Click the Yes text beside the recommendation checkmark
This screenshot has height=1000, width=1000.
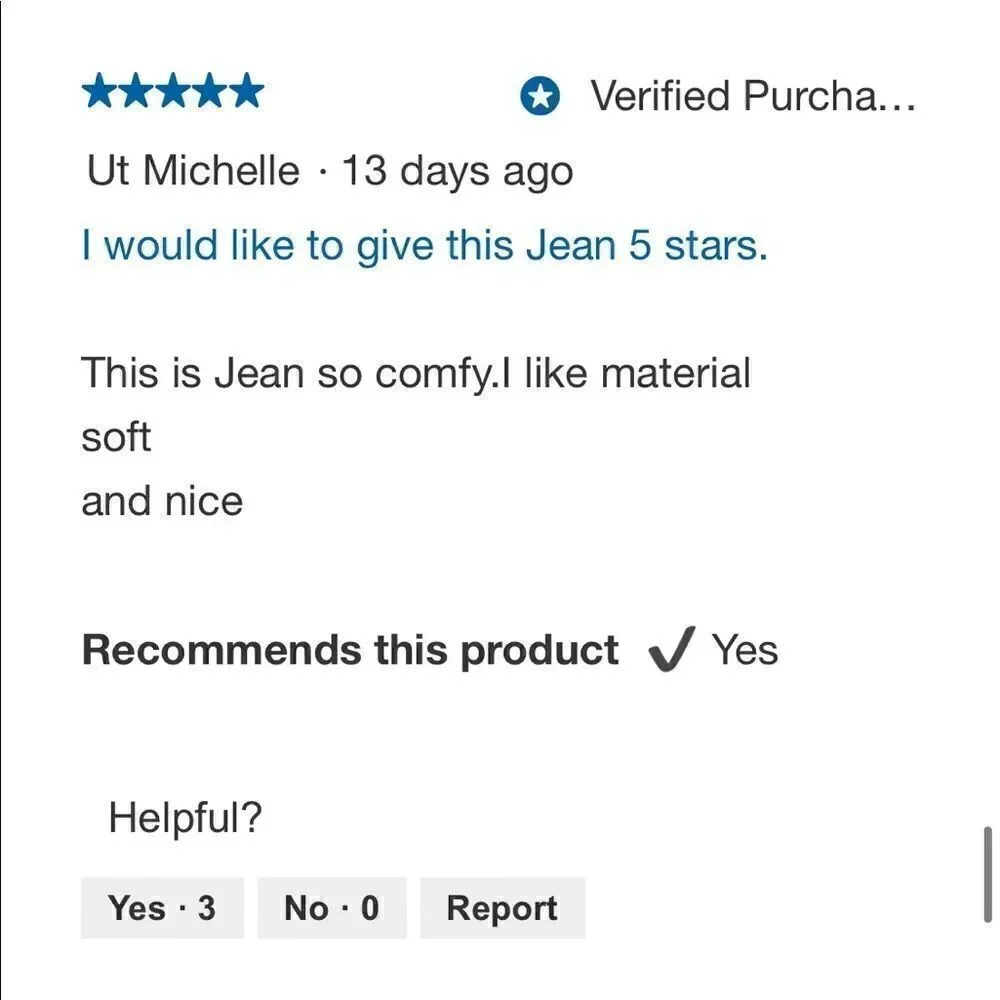pos(744,651)
